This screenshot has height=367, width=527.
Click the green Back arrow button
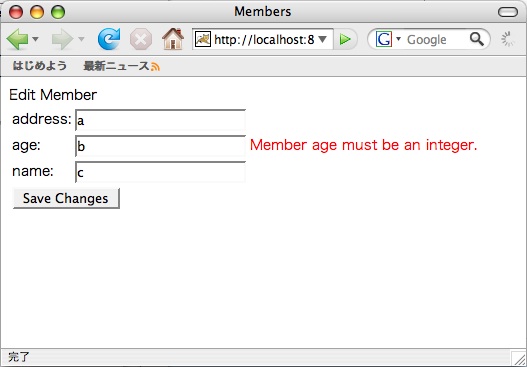click(17, 39)
